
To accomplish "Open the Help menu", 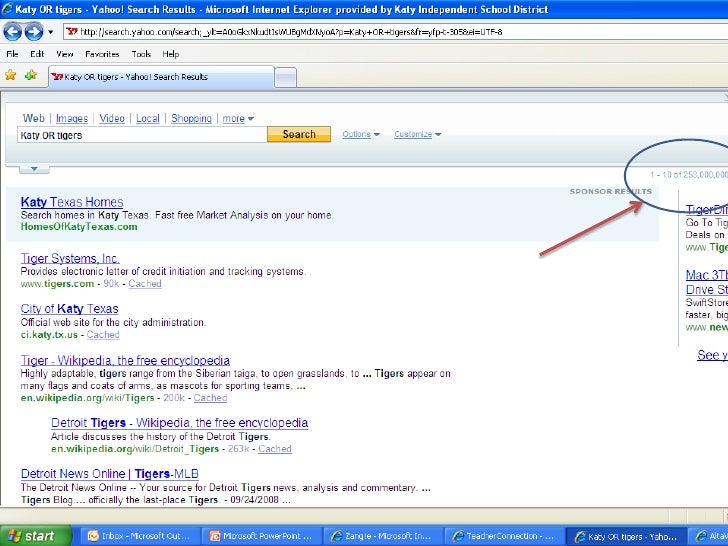I will 170,54.
